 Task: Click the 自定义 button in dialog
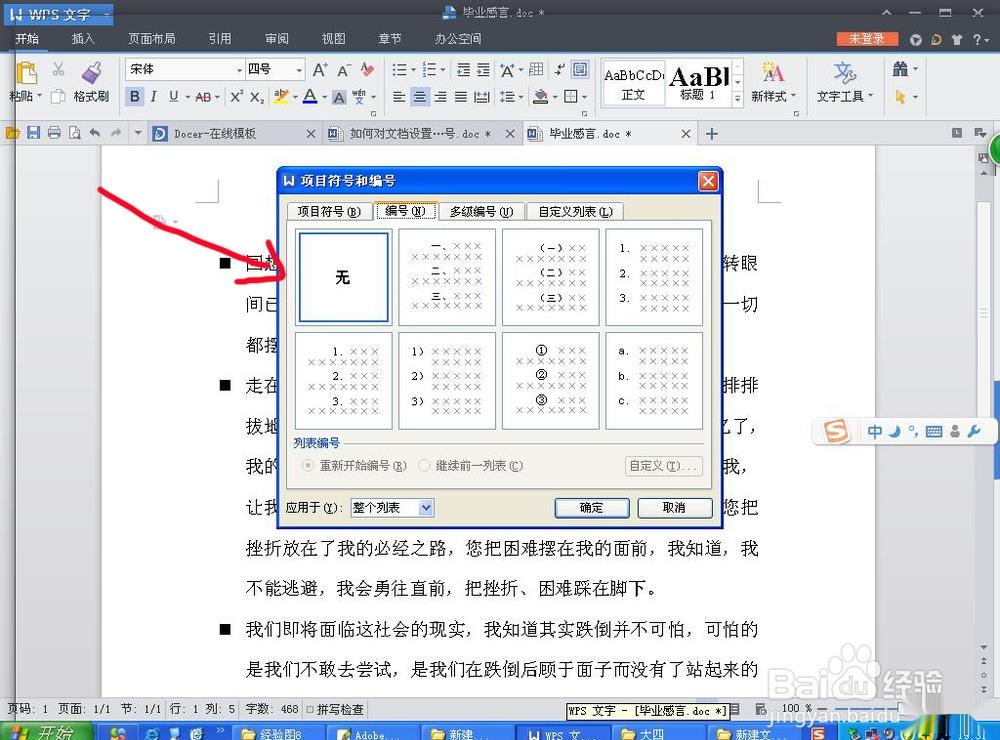663,466
